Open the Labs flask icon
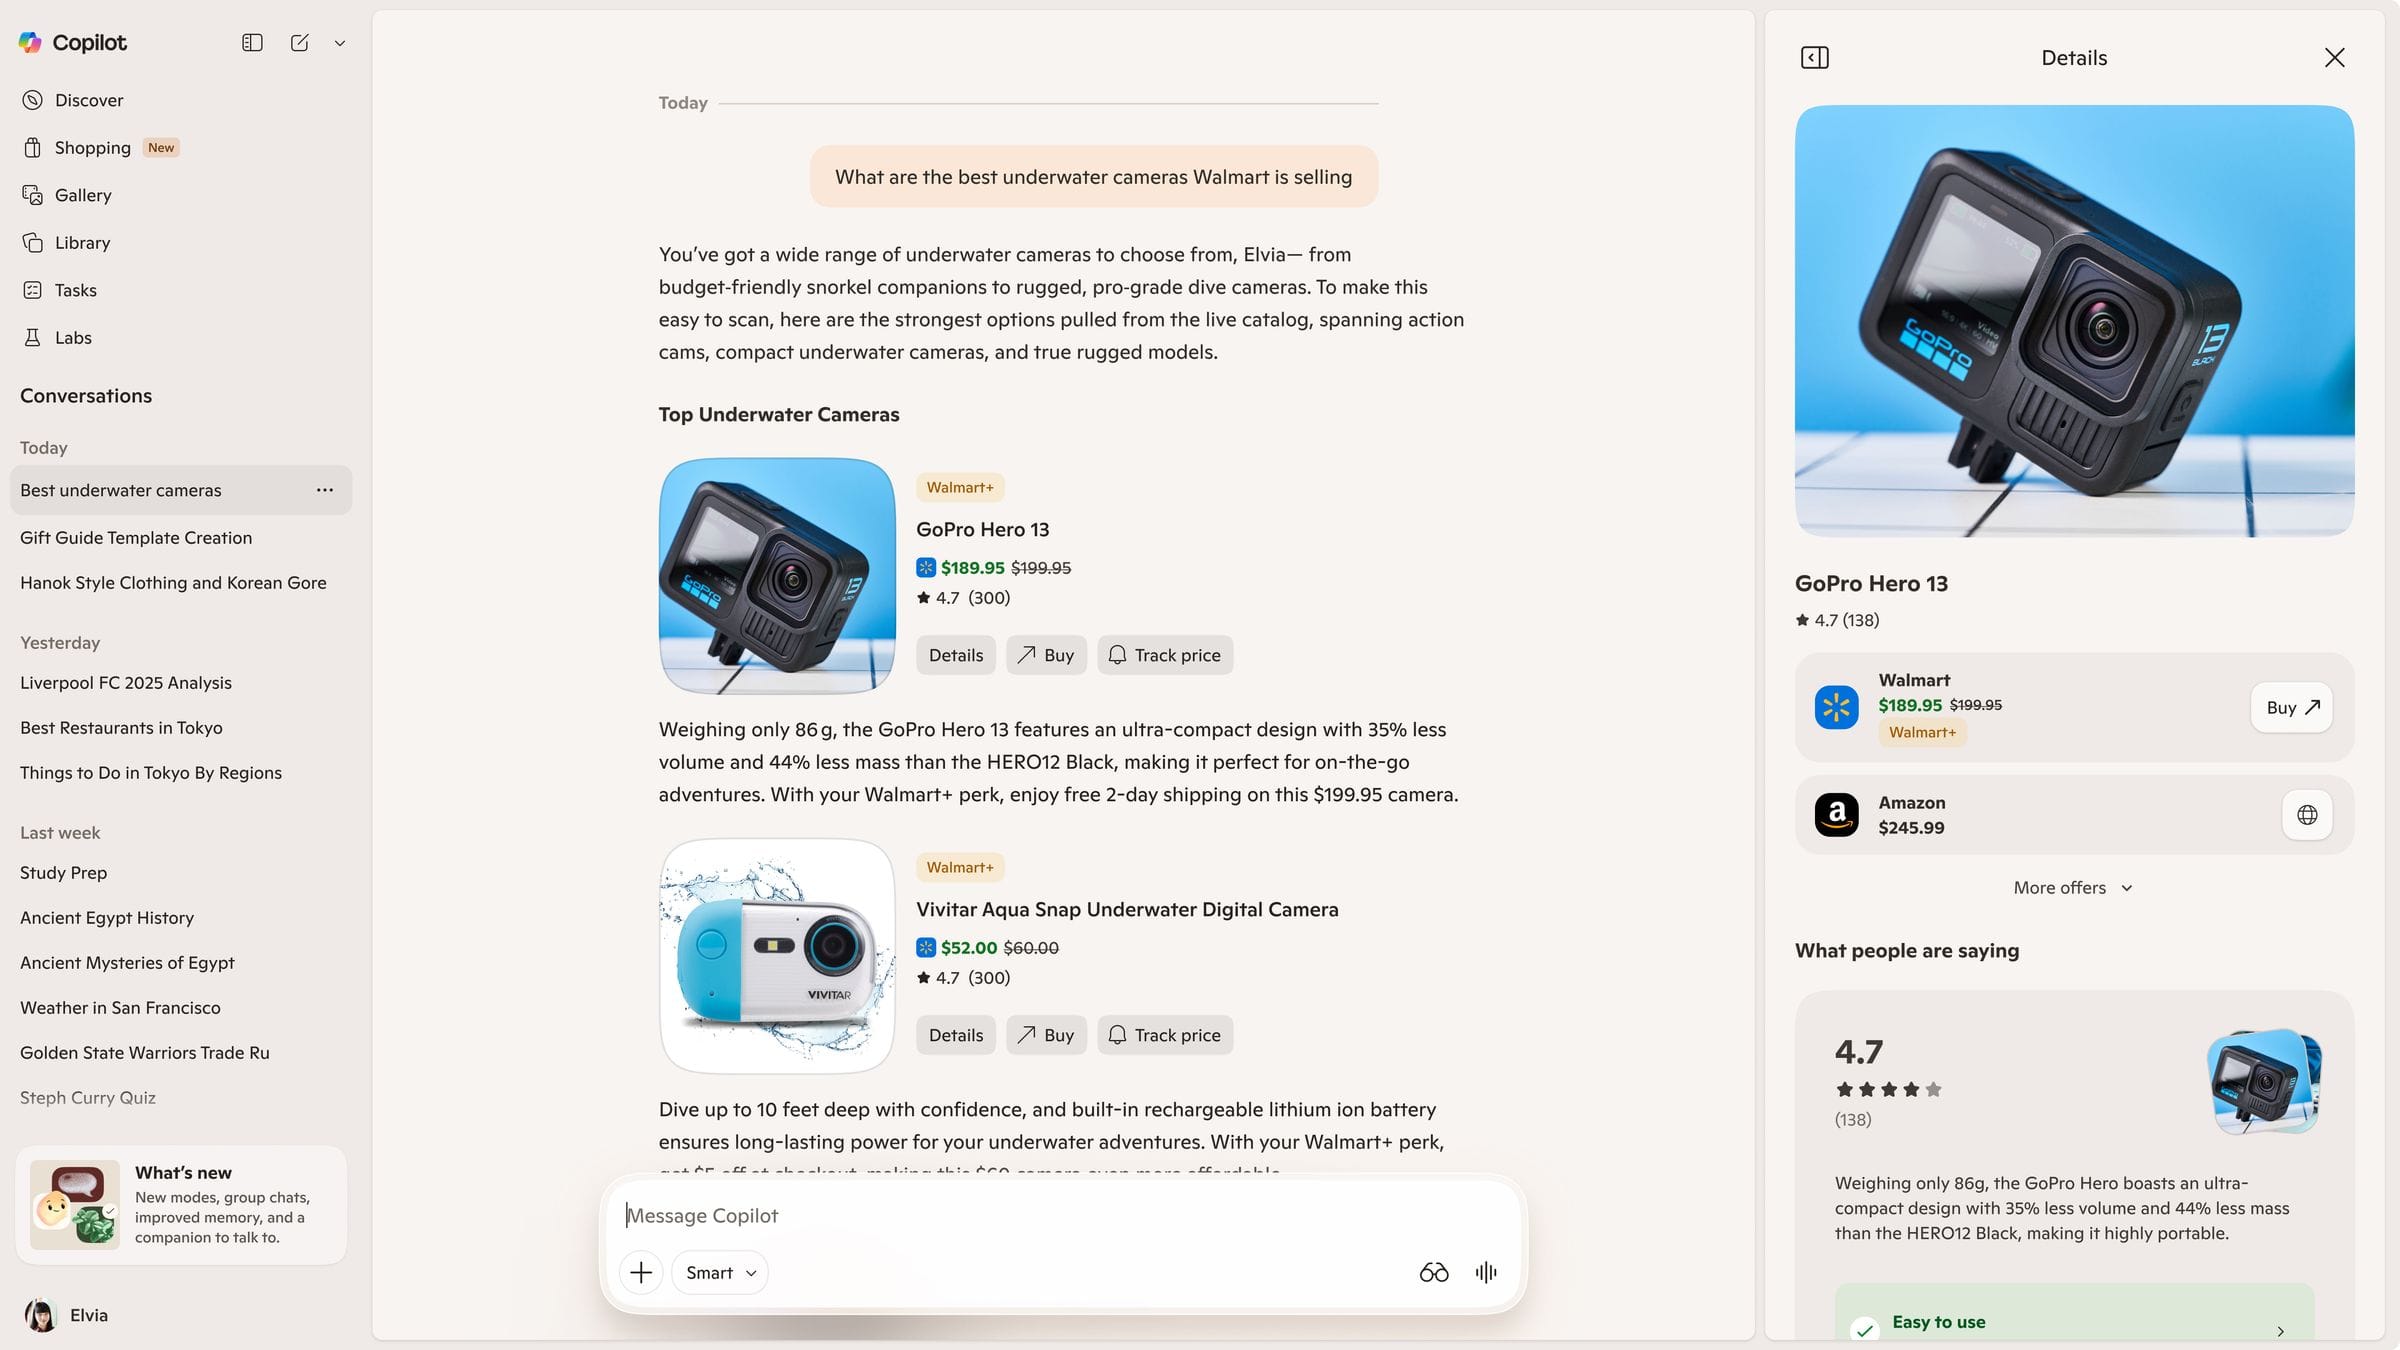Image resolution: width=2400 pixels, height=1350 pixels. tap(33, 338)
